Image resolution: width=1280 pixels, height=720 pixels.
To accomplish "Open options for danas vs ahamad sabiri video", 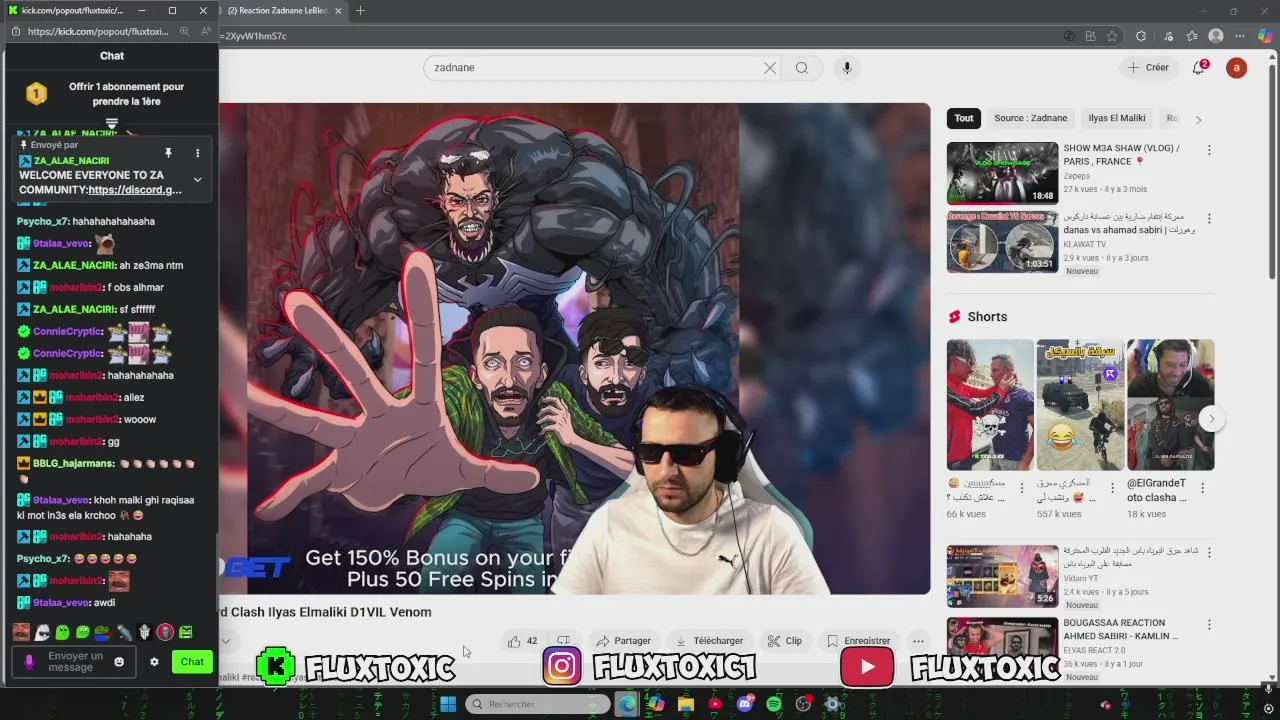I will (x=1209, y=218).
